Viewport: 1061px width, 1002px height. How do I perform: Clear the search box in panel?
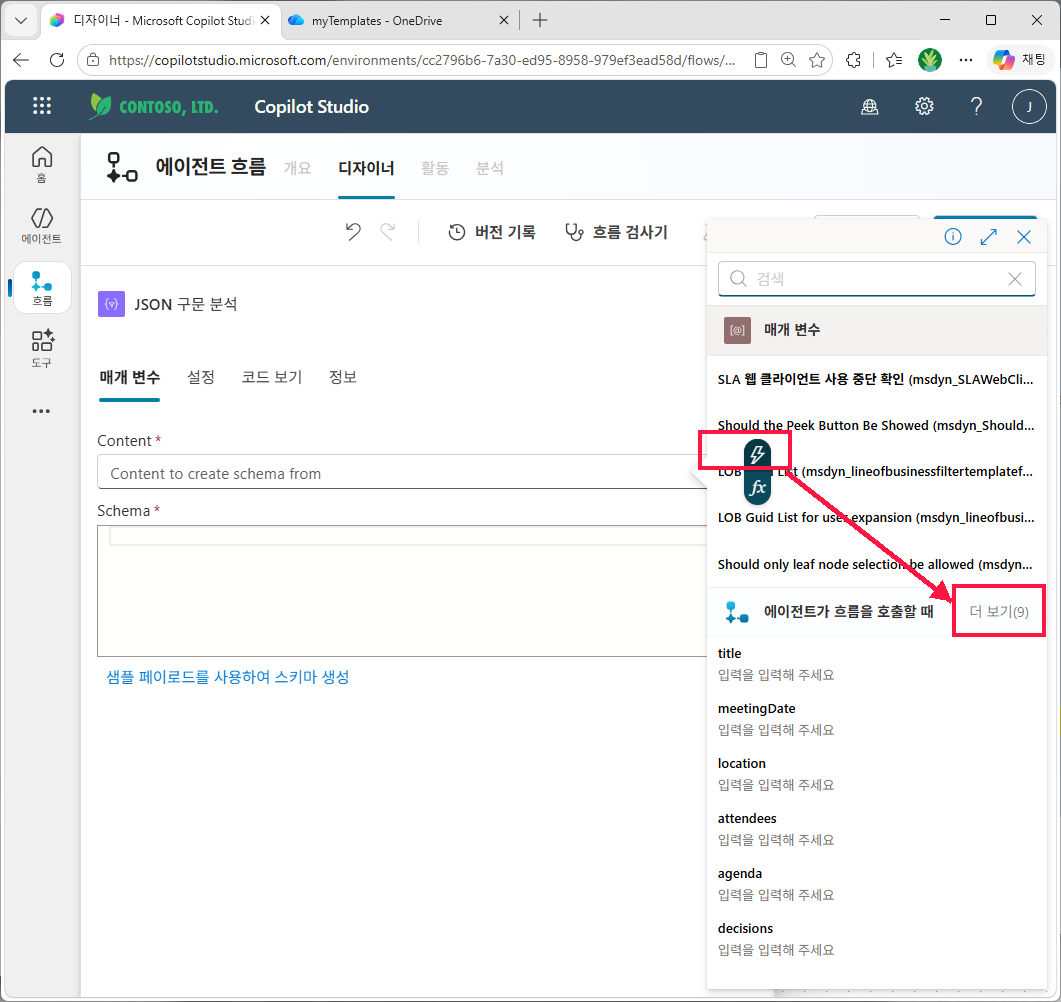1014,279
